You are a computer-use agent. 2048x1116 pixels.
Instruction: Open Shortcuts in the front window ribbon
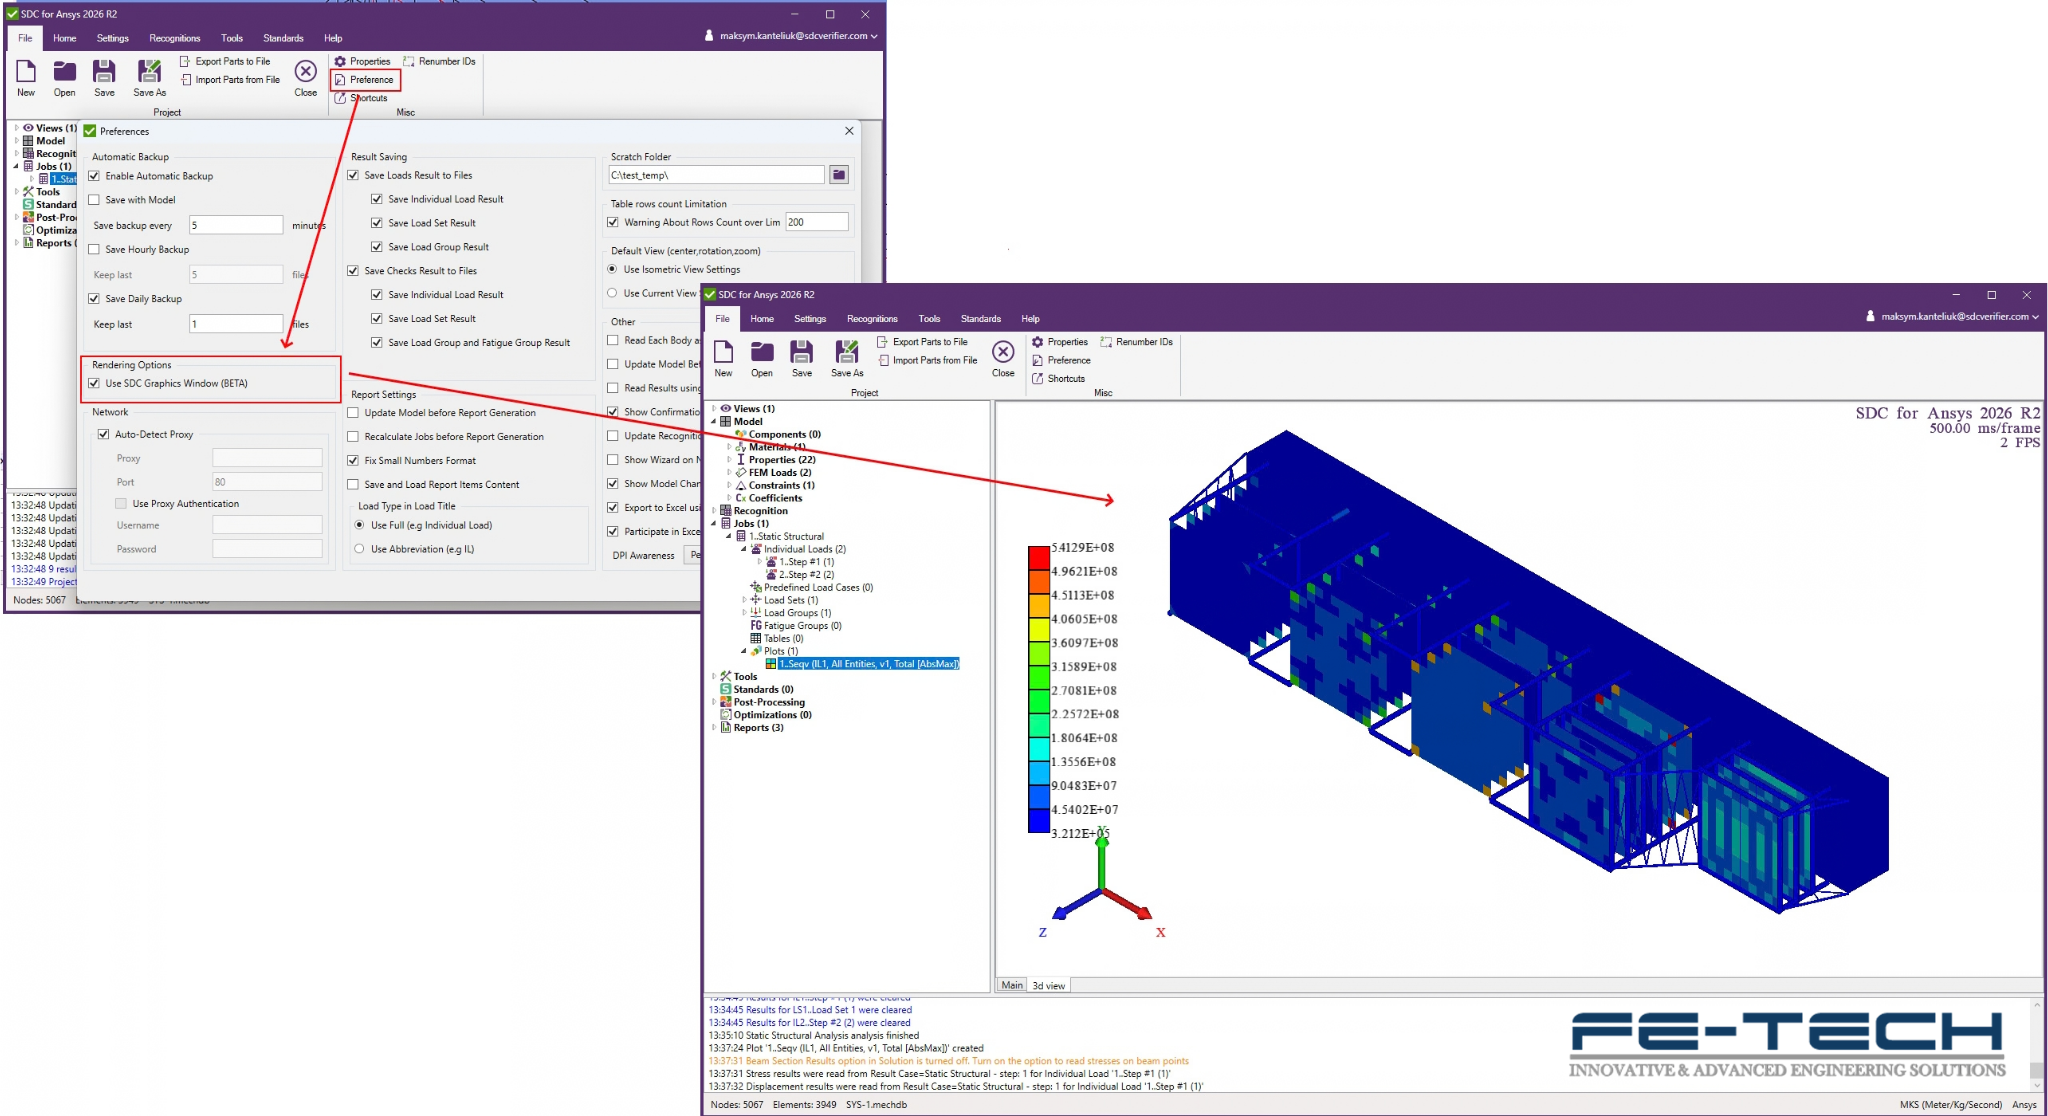(1058, 379)
